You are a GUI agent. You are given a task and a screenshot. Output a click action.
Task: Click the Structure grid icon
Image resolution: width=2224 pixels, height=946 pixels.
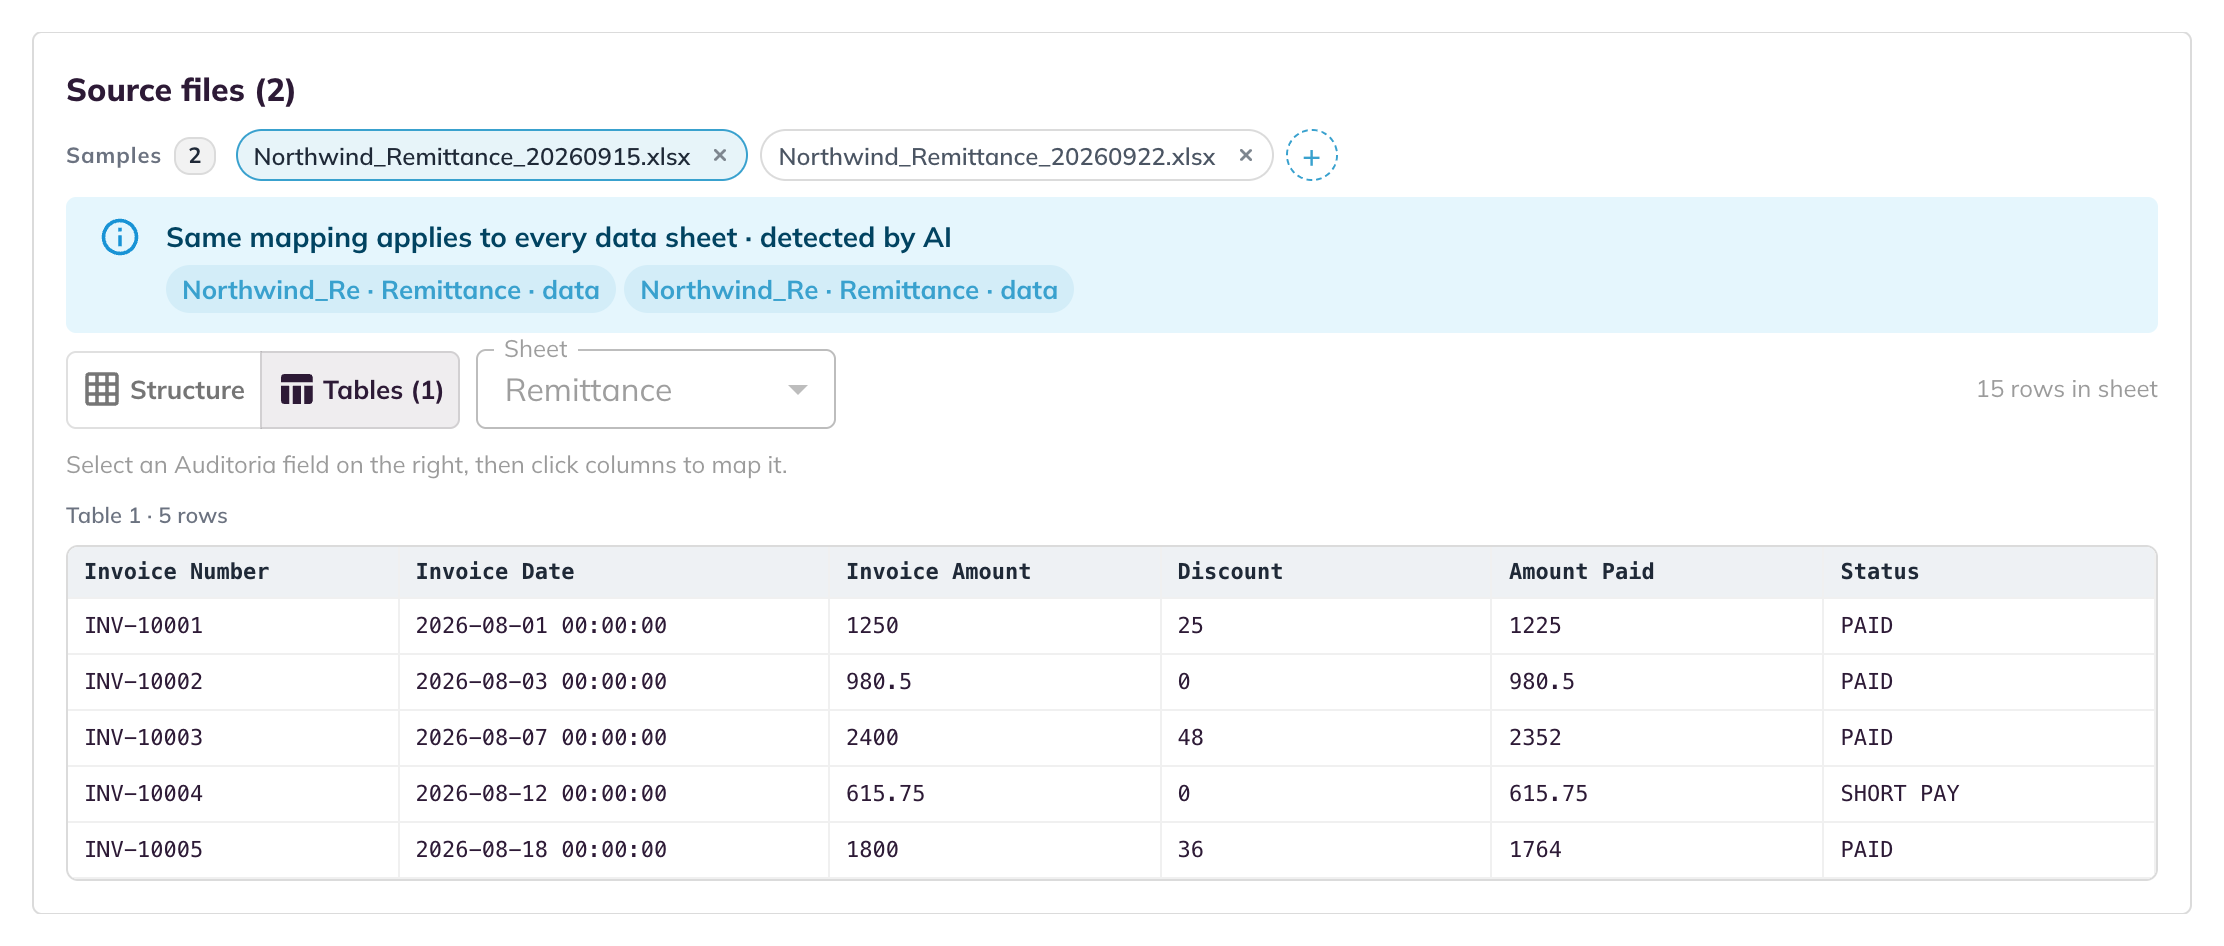[x=102, y=389]
